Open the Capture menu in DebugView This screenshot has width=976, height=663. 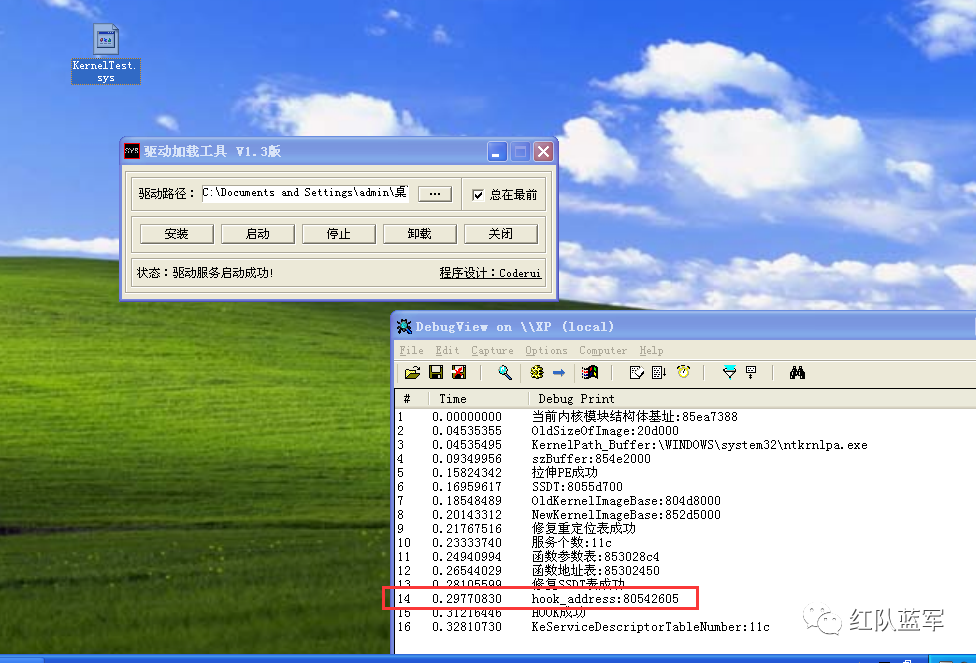pyautogui.click(x=492, y=350)
